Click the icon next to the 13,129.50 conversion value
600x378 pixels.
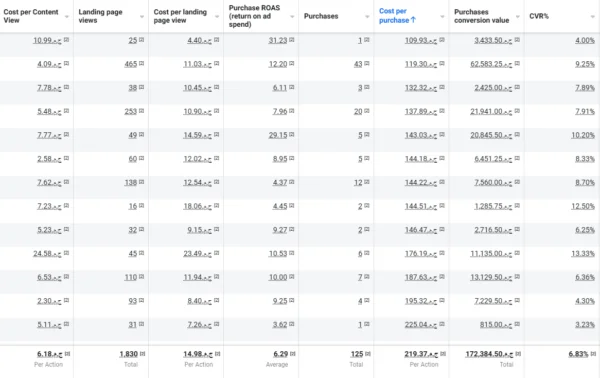(x=517, y=277)
